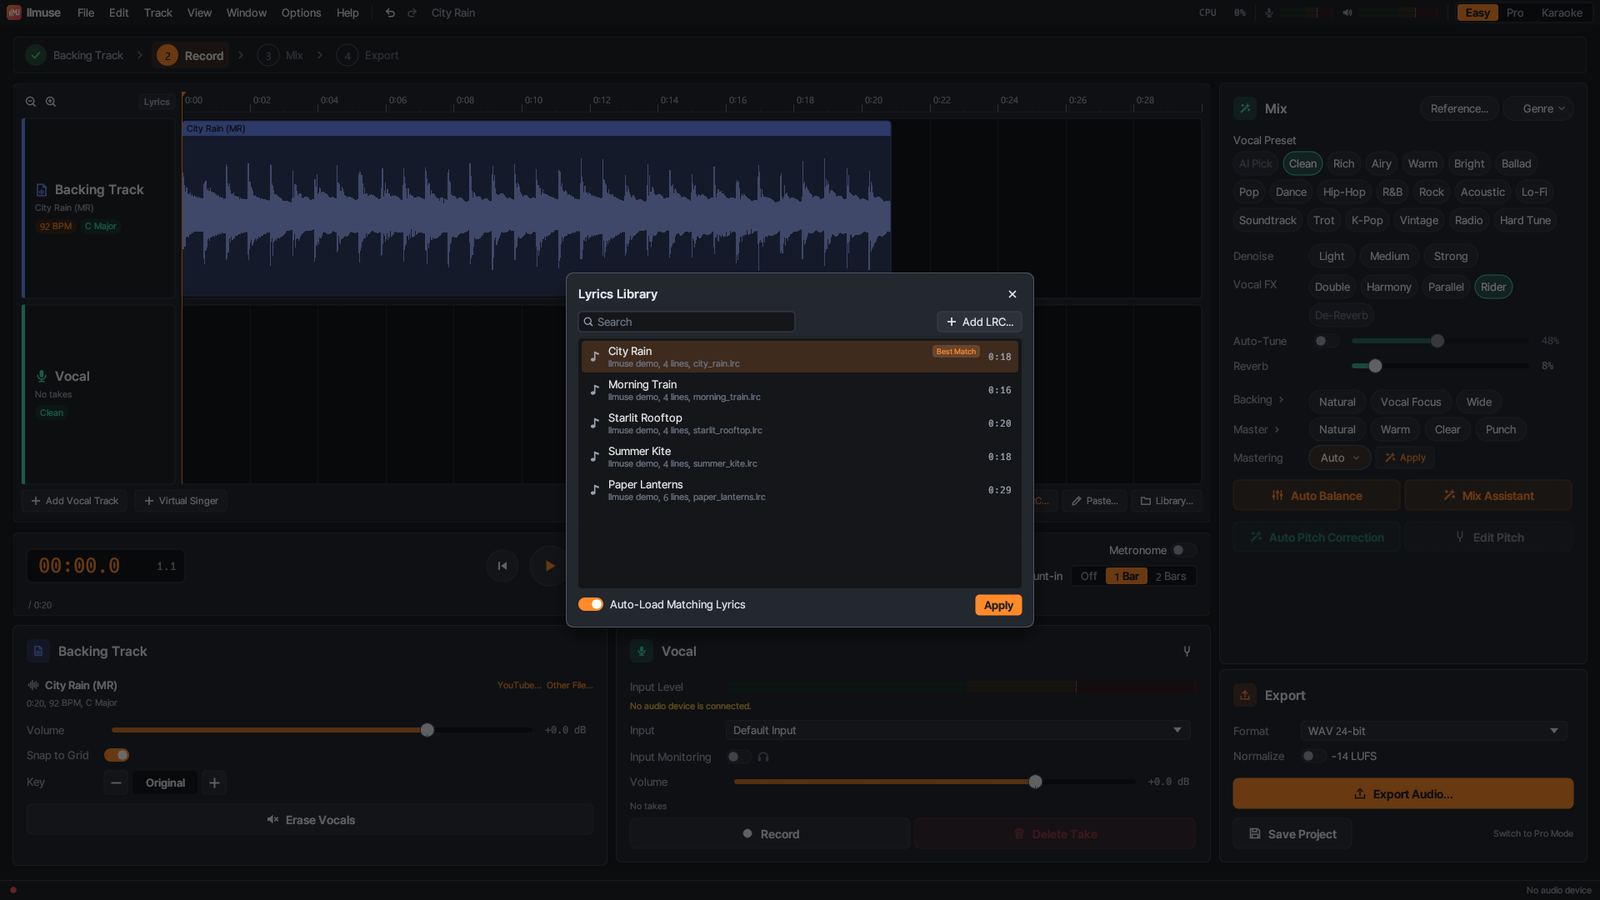The image size is (1600, 900).
Task: Open the Options menu
Action: tap(301, 13)
